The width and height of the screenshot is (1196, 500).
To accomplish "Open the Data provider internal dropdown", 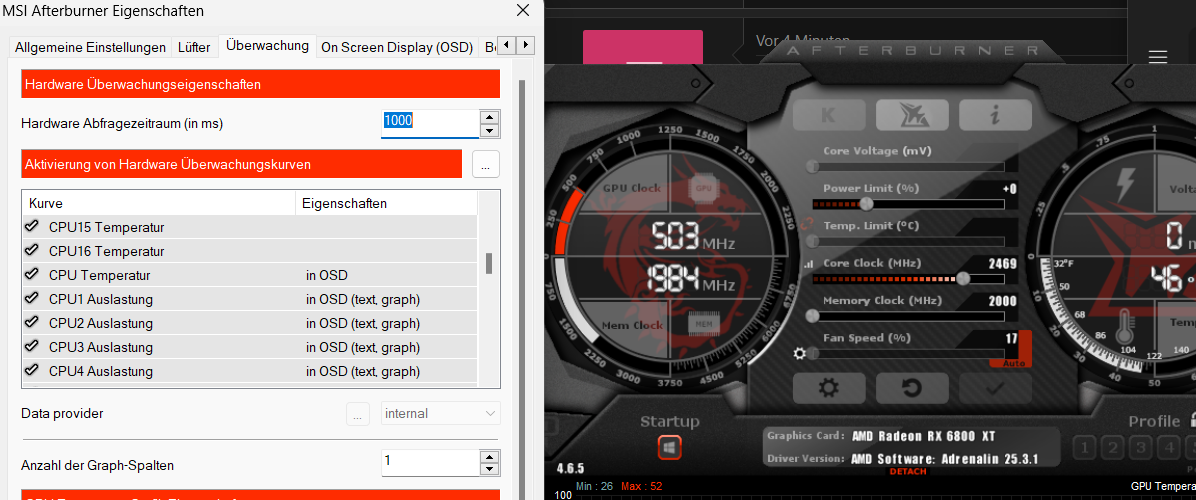I will [441, 414].
